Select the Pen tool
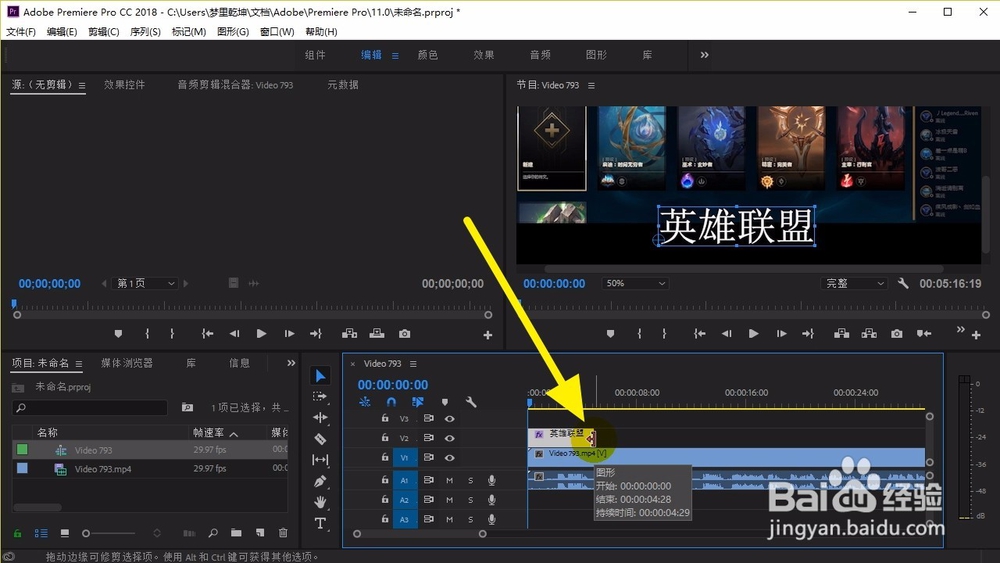Screen dimensions: 1000x563 point(320,481)
